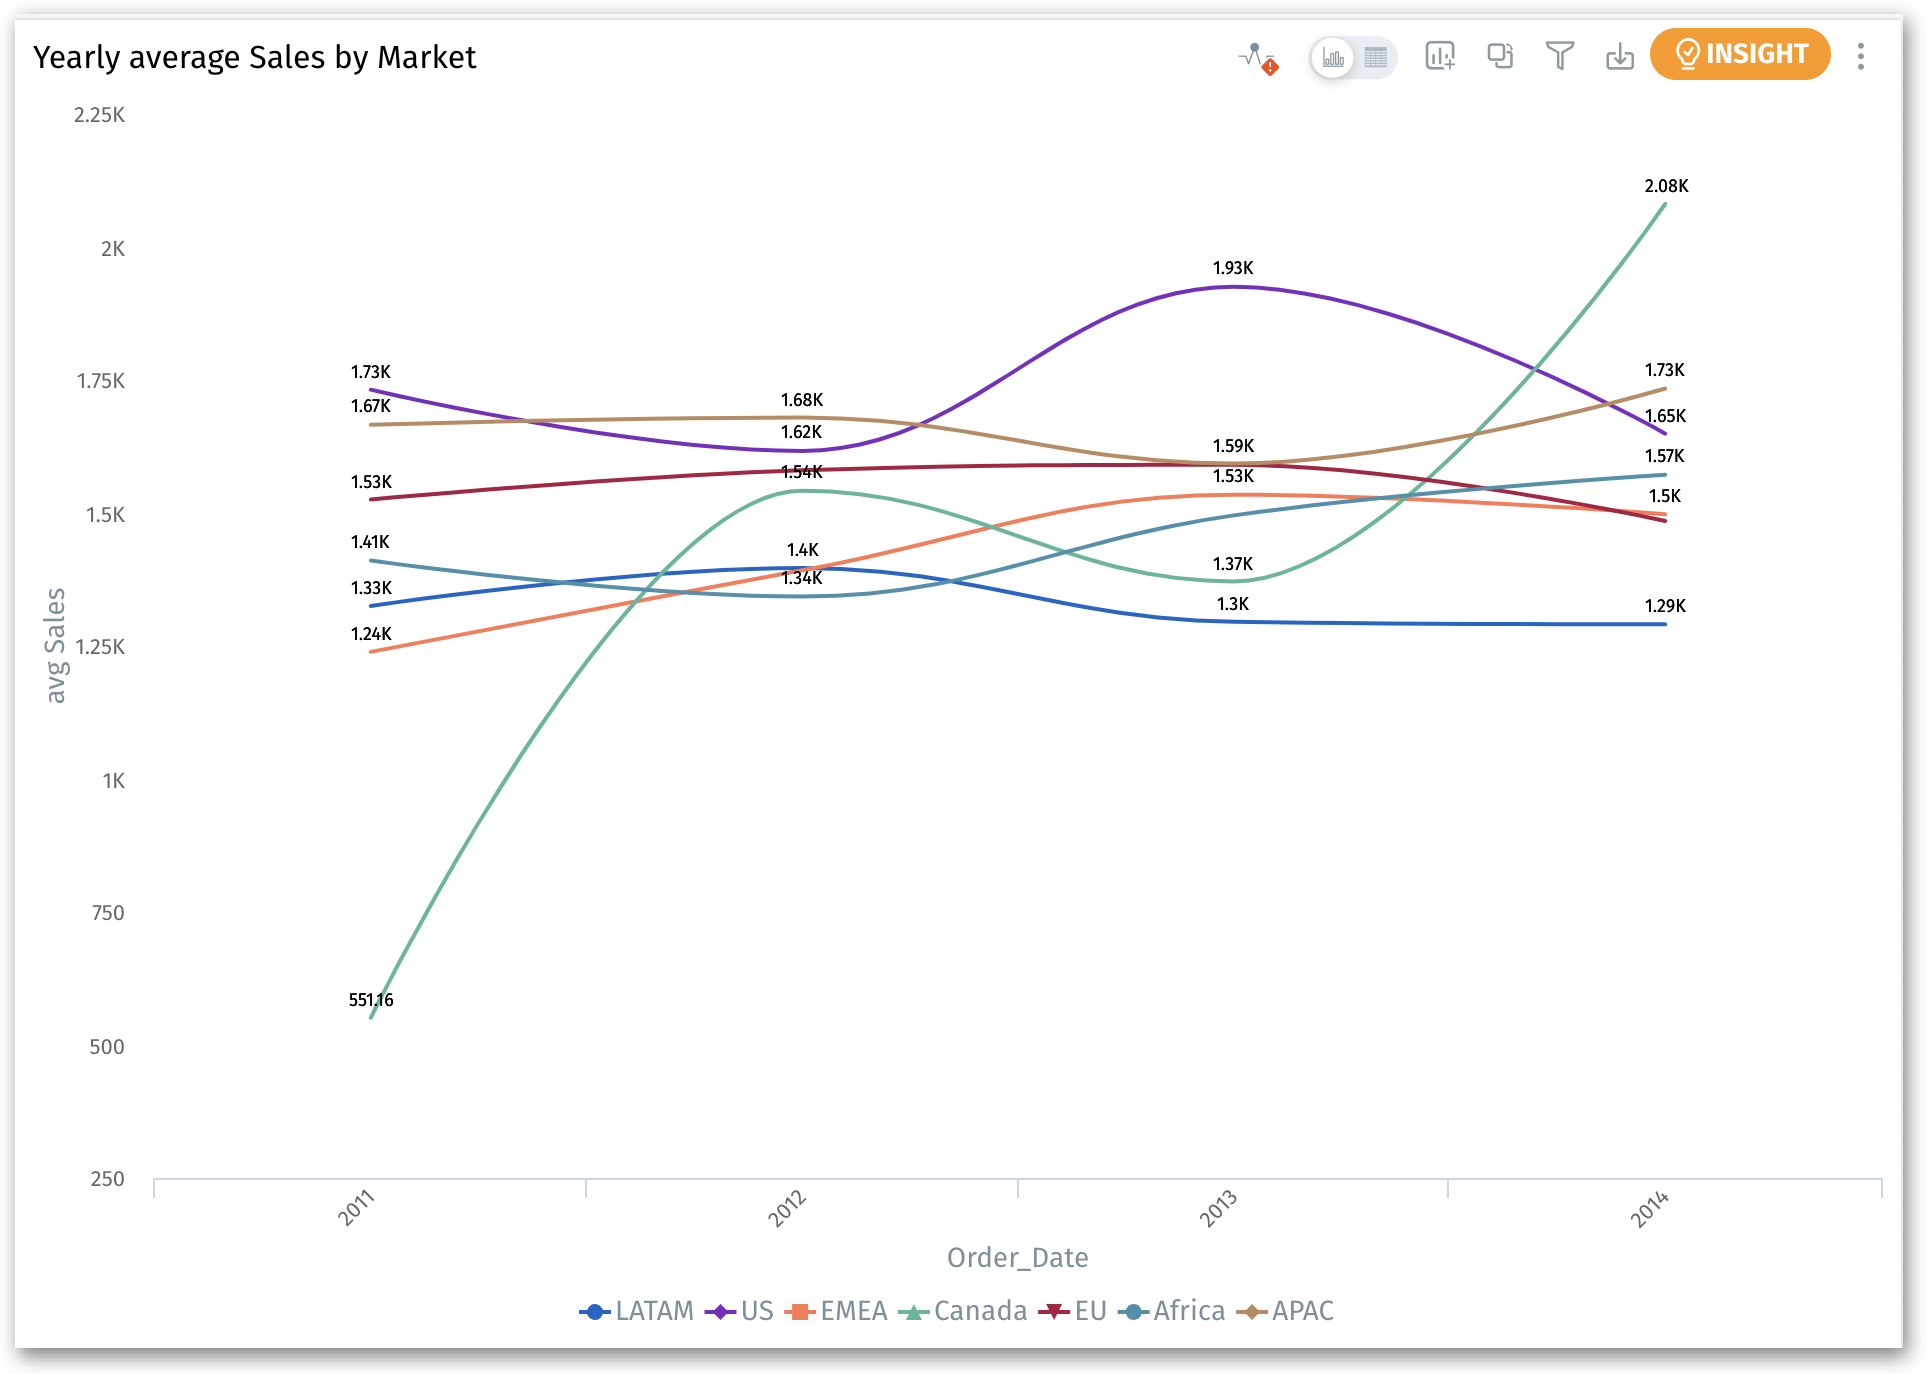
Task: Click the duplicate widget icon
Action: [1500, 56]
